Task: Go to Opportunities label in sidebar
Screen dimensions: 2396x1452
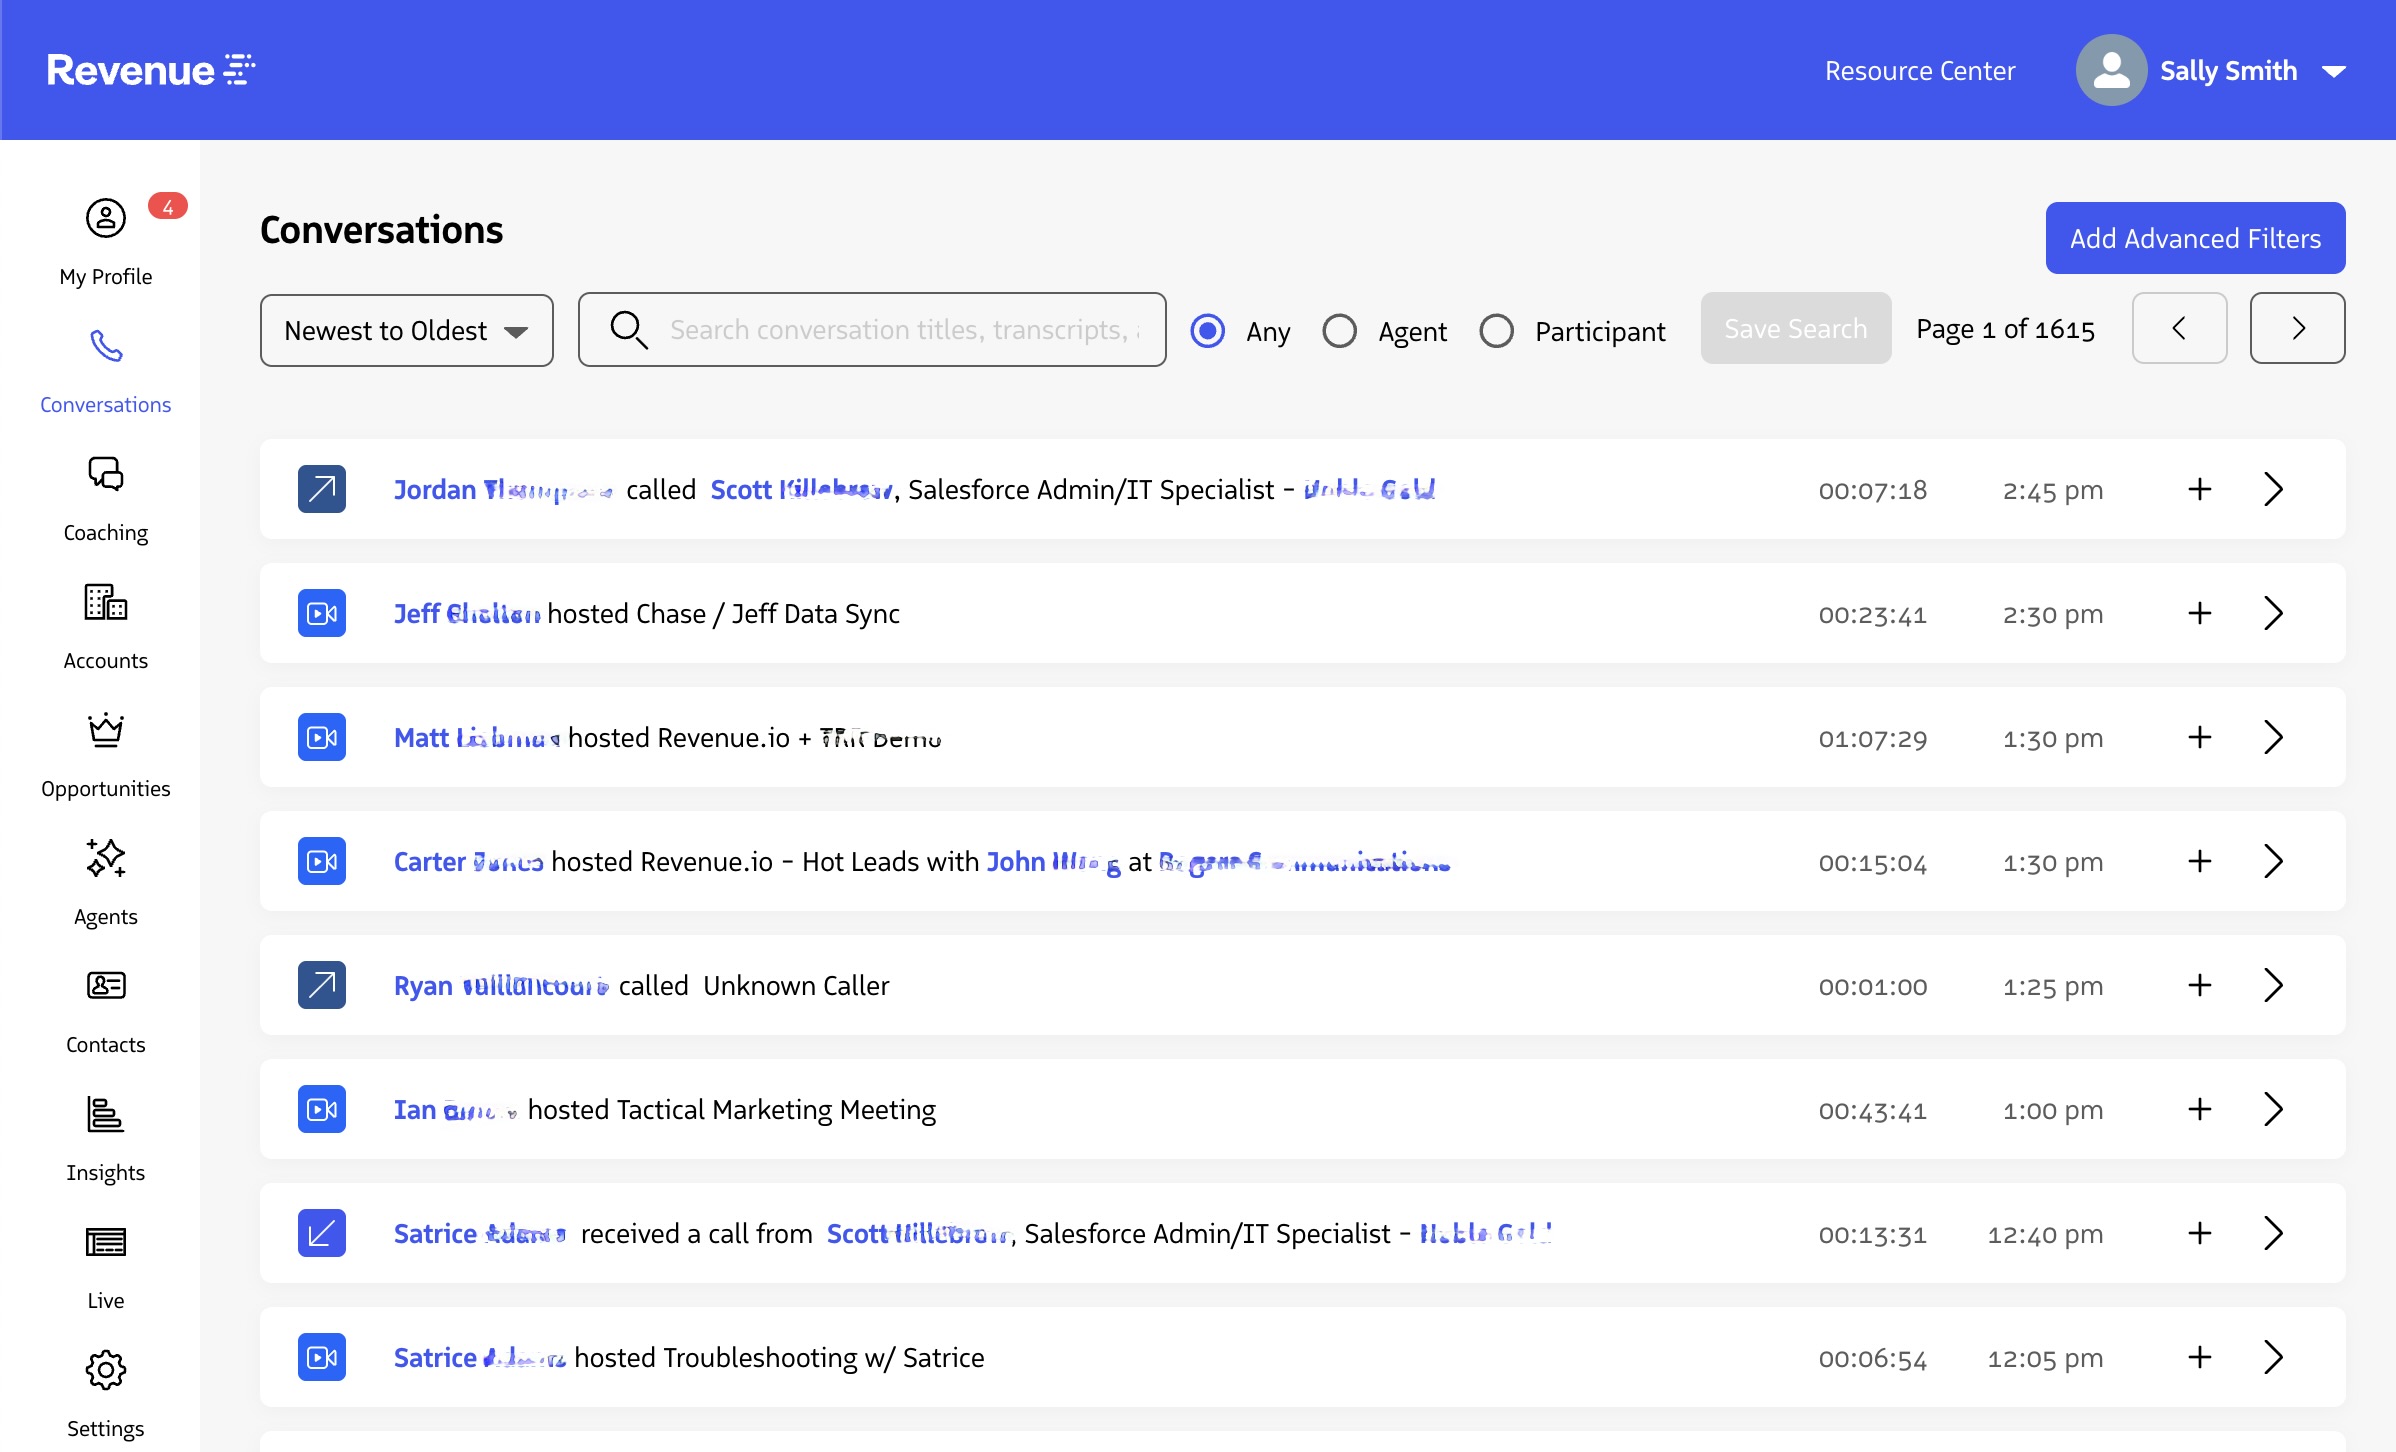Action: [x=106, y=788]
